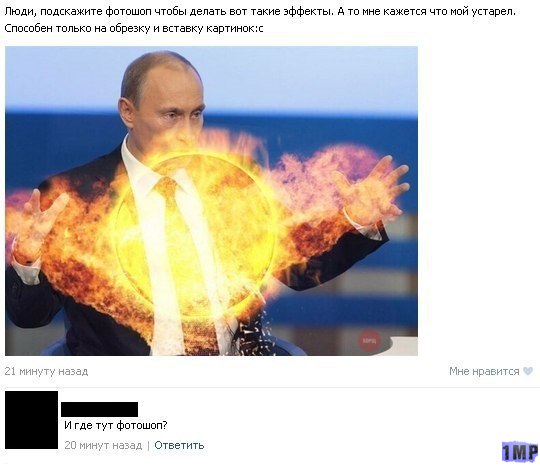Like the post via Мне нравится text
Image resolution: width=540 pixels, height=468 pixels.
(x=484, y=371)
